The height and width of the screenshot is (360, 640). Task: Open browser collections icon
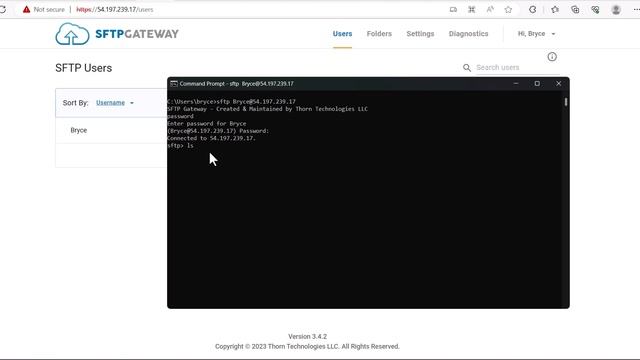575,9
